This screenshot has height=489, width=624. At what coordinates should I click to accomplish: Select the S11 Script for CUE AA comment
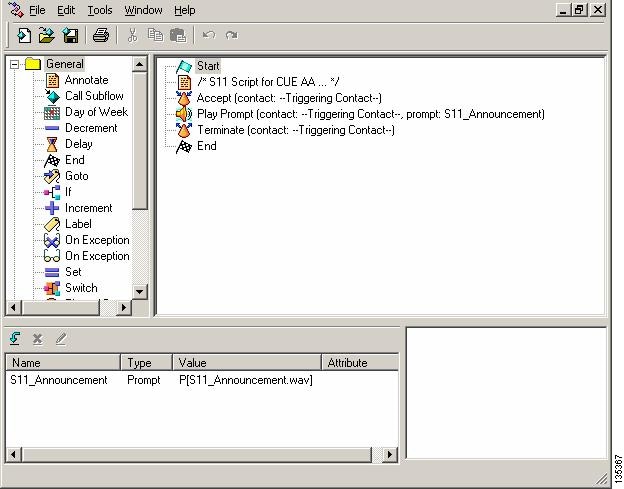point(268,82)
